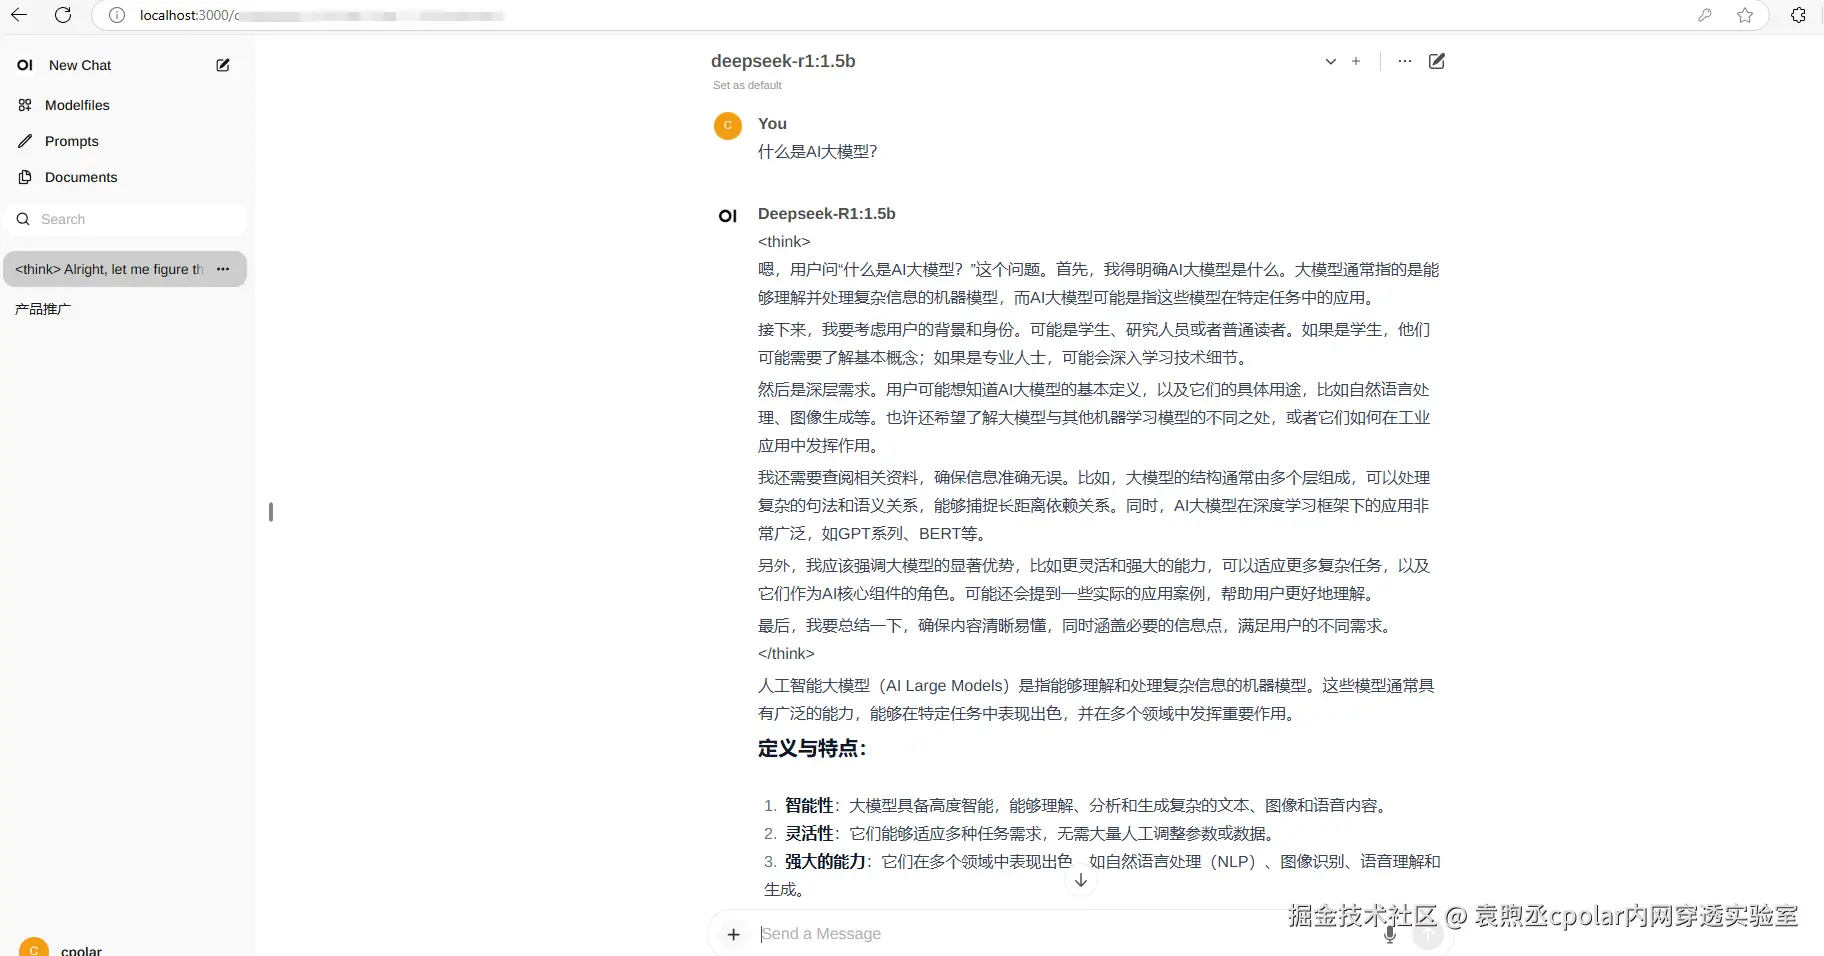This screenshot has height=956, width=1824.
Task: Bookmark this page with star icon
Action: (1745, 15)
